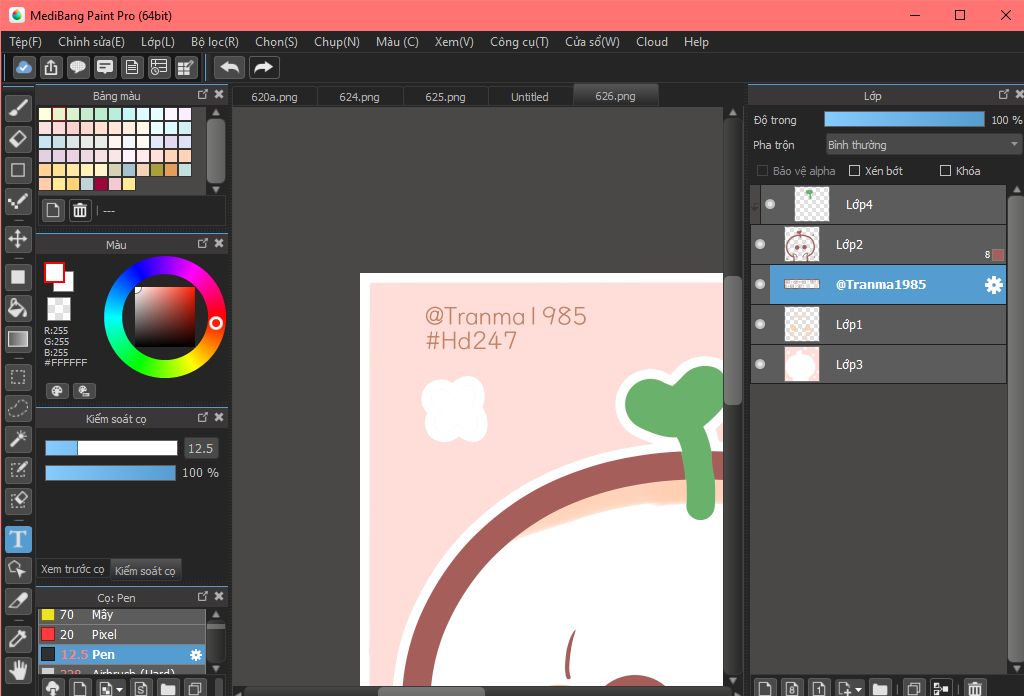Screen dimensions: 1024x696
Task: Select the Eyedropper tool
Action: tap(18, 639)
